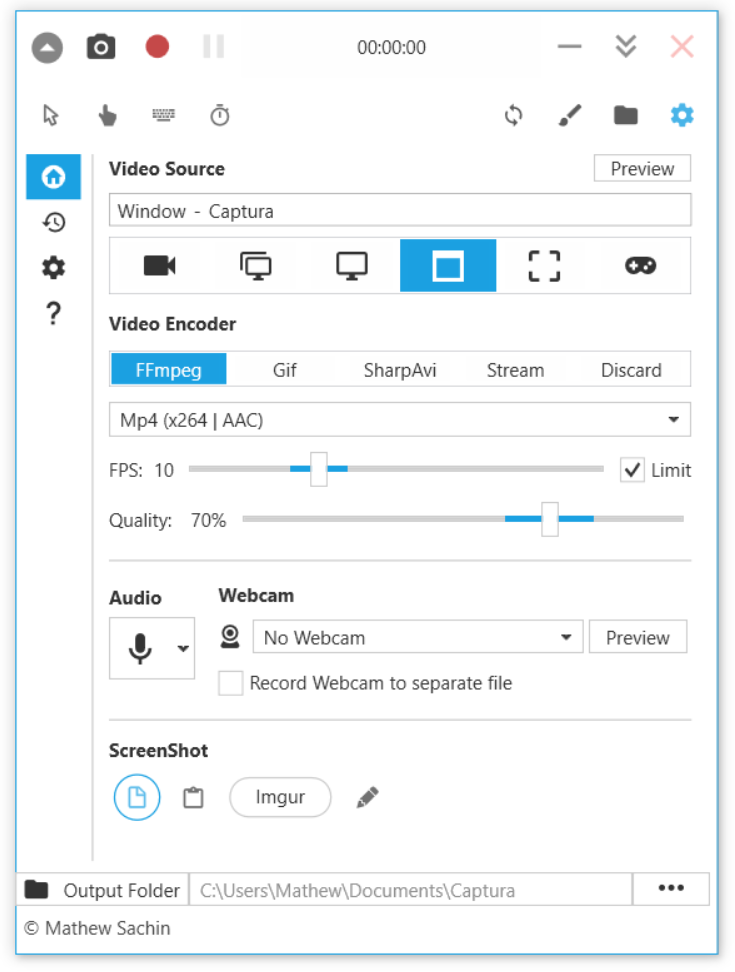The image size is (735, 972).
Task: Click the Quality slider handle
Action: (549, 519)
